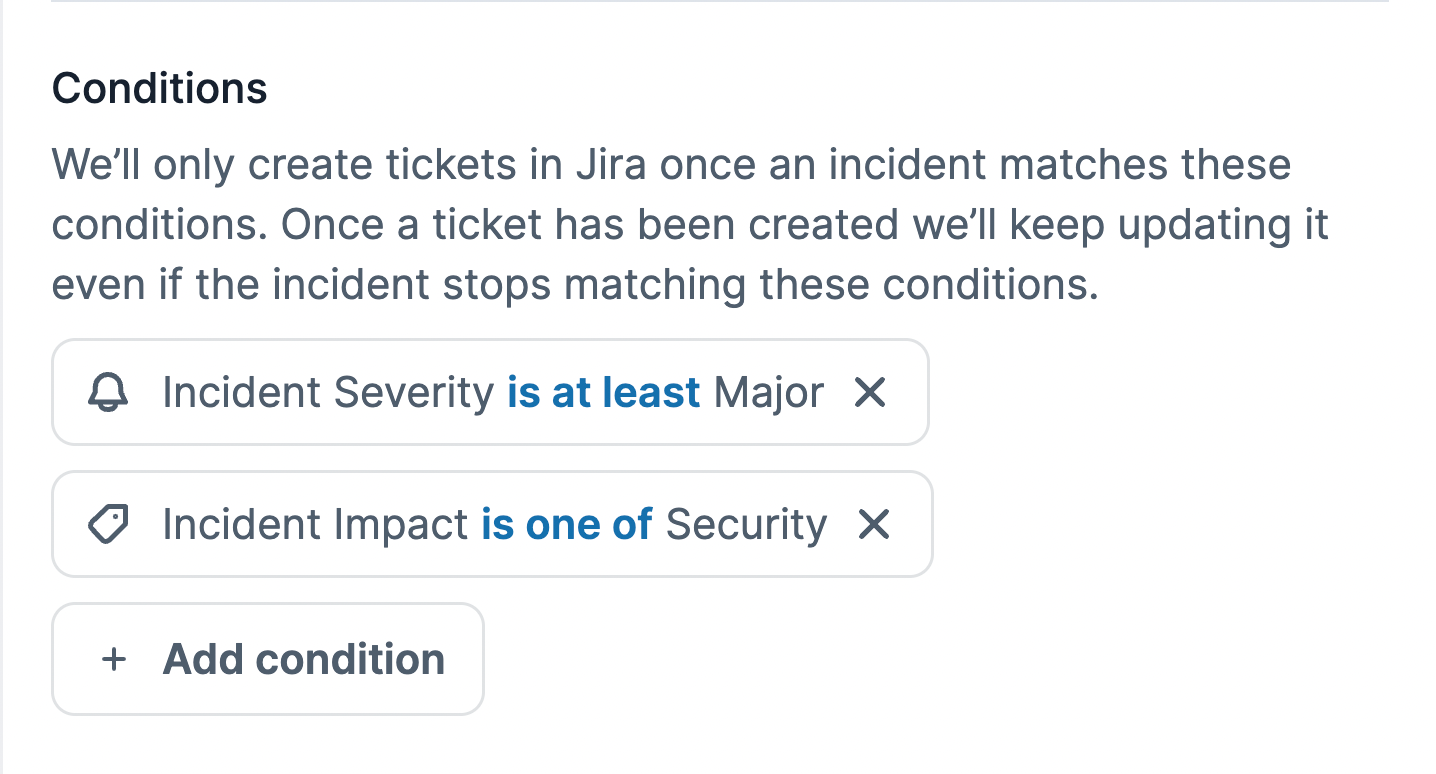Click the tag icon in Incident Impact condition
The image size is (1436, 774).
(108, 525)
